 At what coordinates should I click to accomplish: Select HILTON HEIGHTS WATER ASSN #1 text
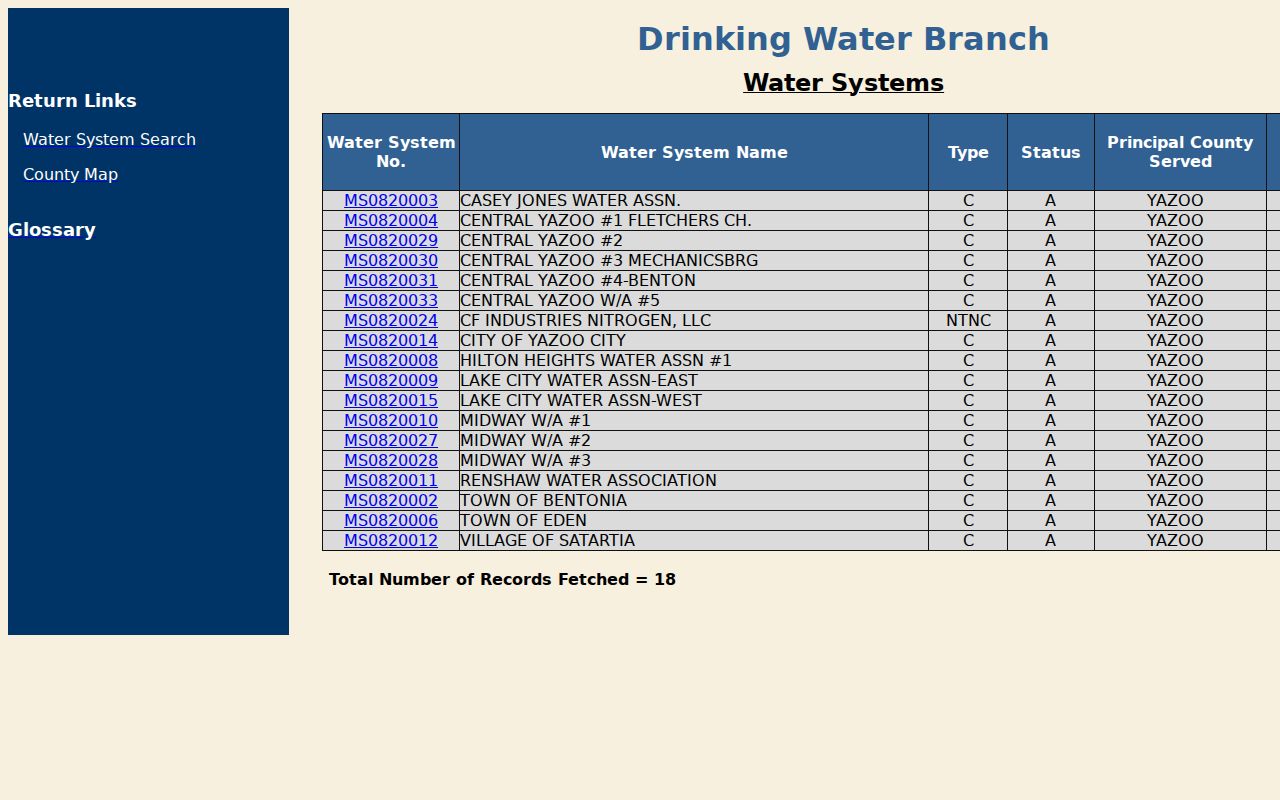point(596,361)
